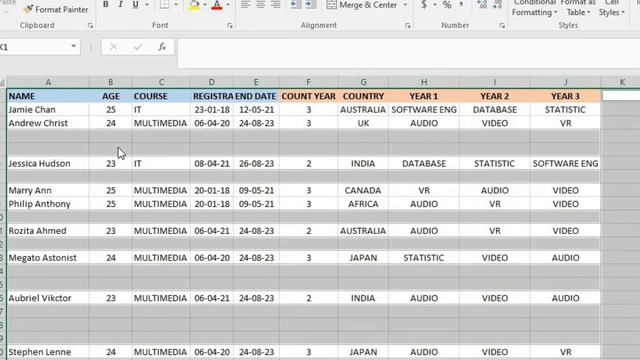Center text horizontally
Image resolution: width=640 pixels, height=360 pixels.
(260, 5)
